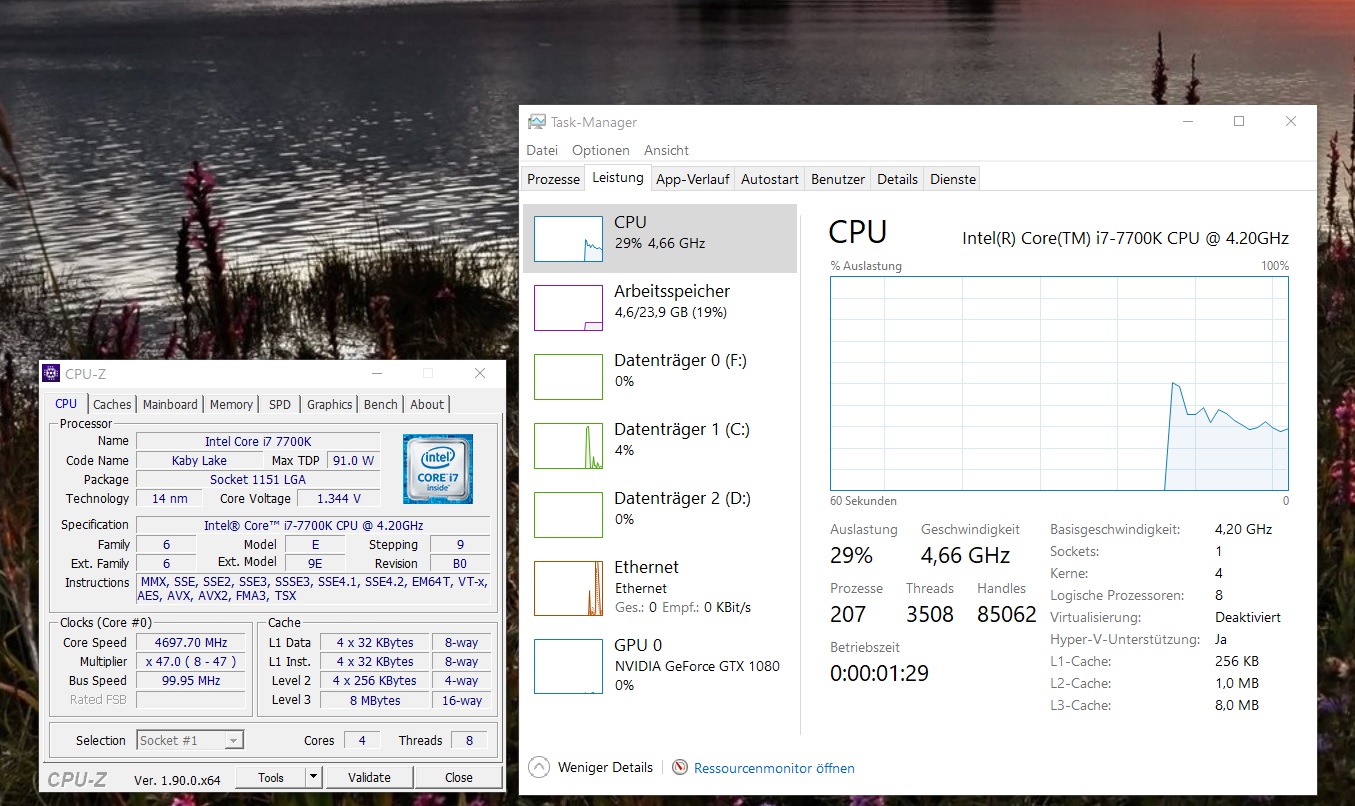This screenshot has height=806, width=1355.
Task: Click the CPU-Z title bar icon
Action: (x=51, y=374)
